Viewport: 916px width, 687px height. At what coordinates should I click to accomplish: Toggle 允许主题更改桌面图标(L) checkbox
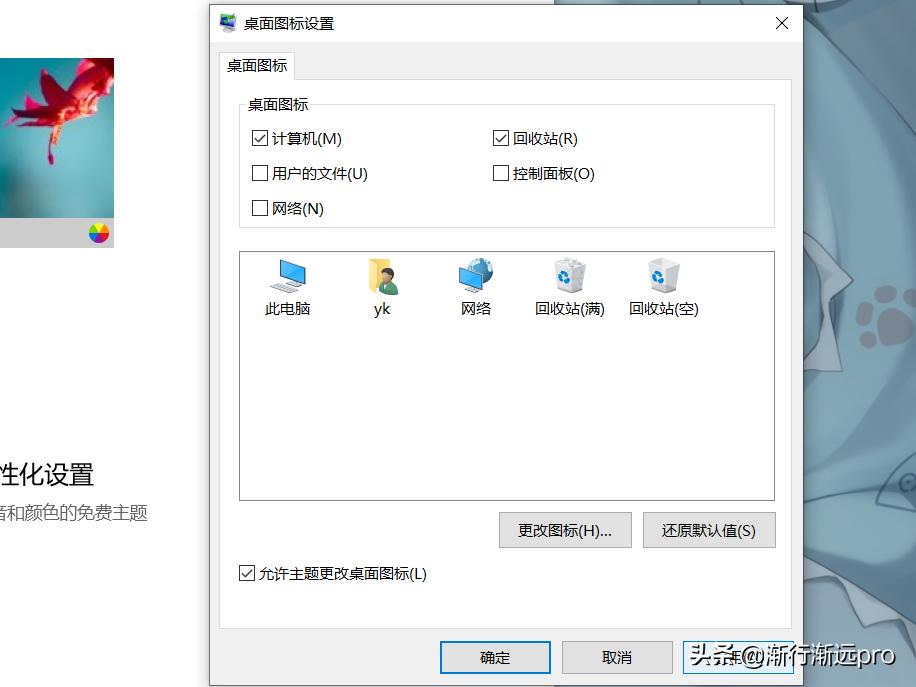point(247,573)
